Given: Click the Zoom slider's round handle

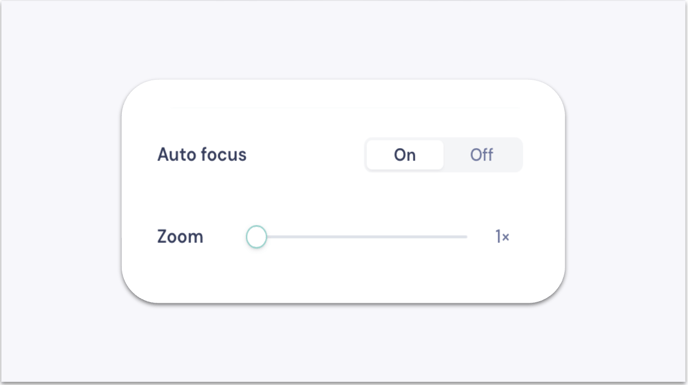Looking at the screenshot, I should (257, 237).
